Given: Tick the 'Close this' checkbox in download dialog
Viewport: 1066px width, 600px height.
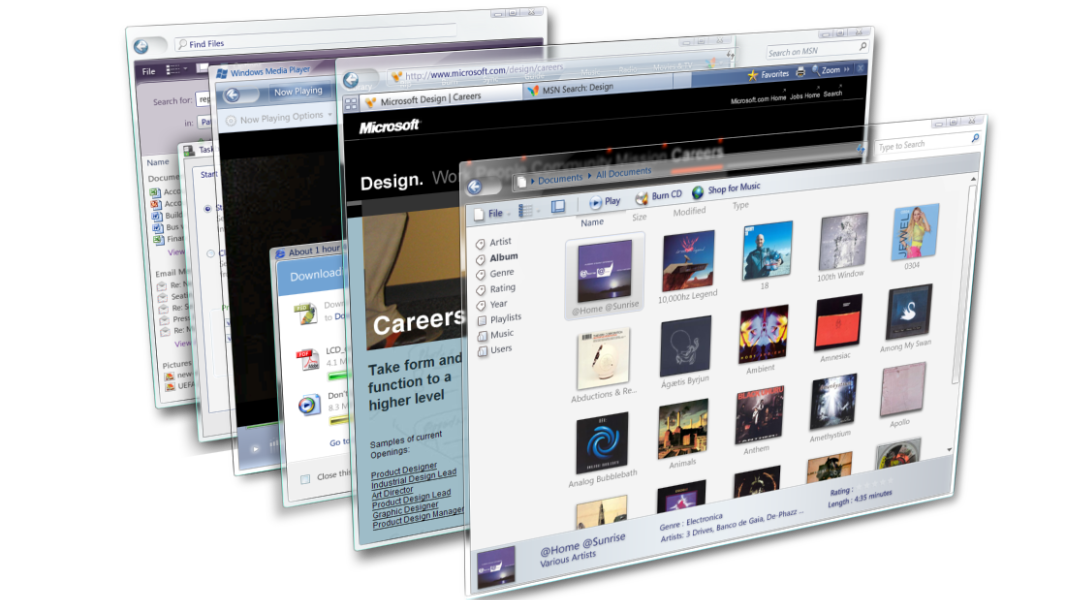Looking at the screenshot, I should (x=305, y=479).
